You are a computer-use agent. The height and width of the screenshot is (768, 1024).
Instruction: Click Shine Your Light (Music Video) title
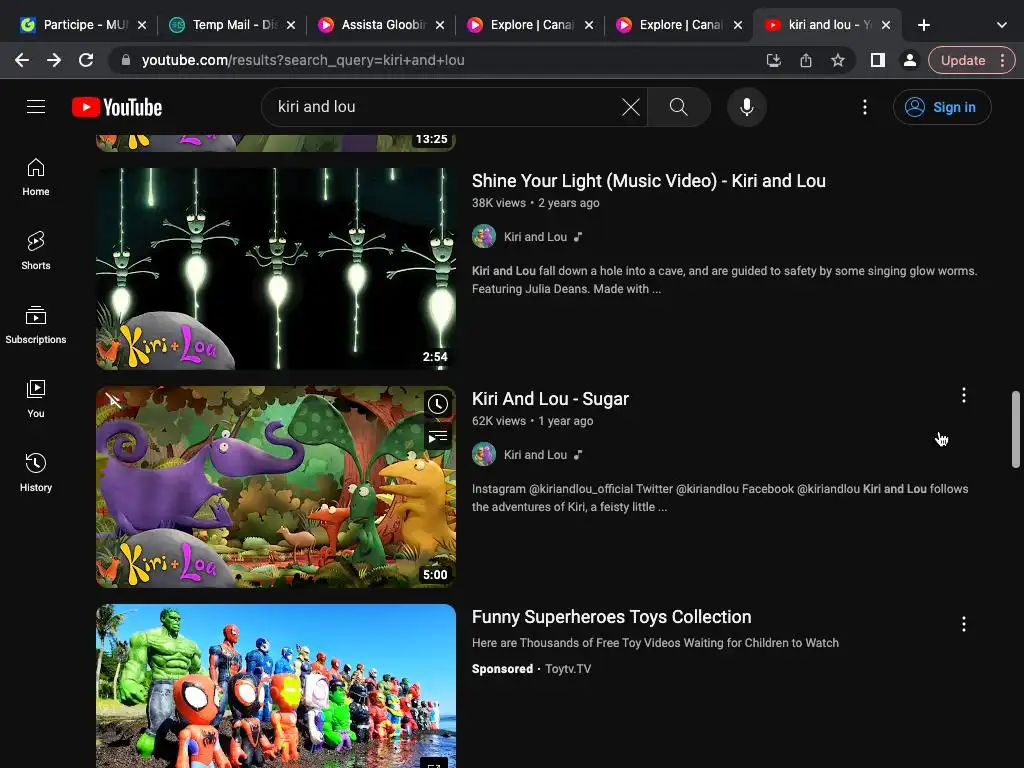(648, 181)
